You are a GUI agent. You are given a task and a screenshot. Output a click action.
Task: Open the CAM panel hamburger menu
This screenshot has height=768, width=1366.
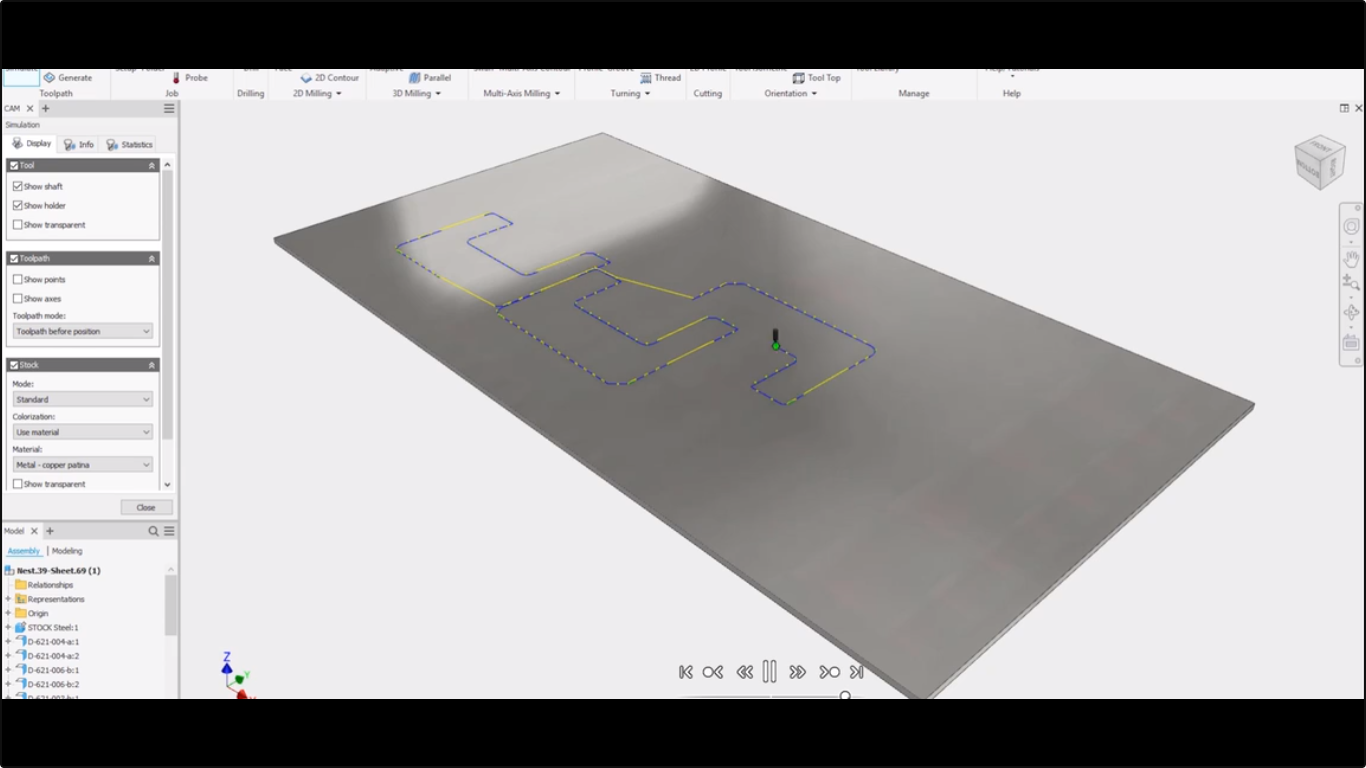point(169,108)
